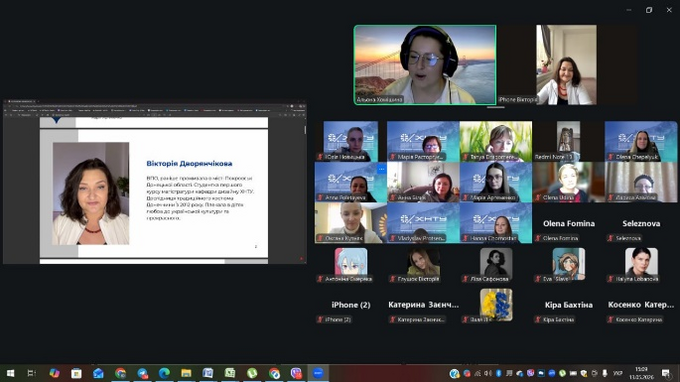Viewport: 680px width, 382px height.
Task: Open Excel from the taskbar
Action: [x=230, y=373]
